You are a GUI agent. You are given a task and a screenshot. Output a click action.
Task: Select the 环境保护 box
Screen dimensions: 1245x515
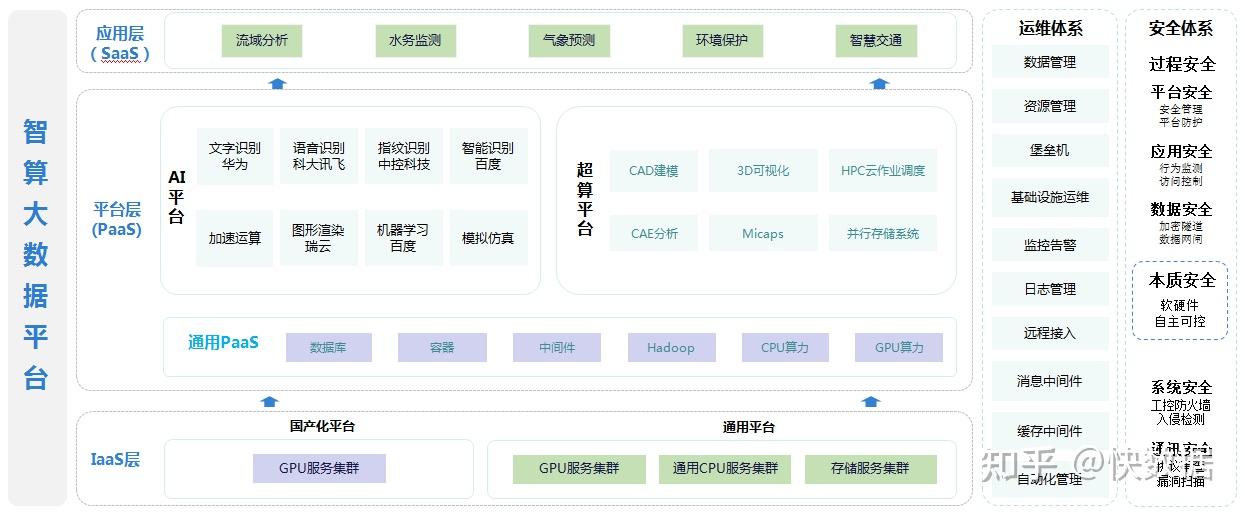point(722,41)
